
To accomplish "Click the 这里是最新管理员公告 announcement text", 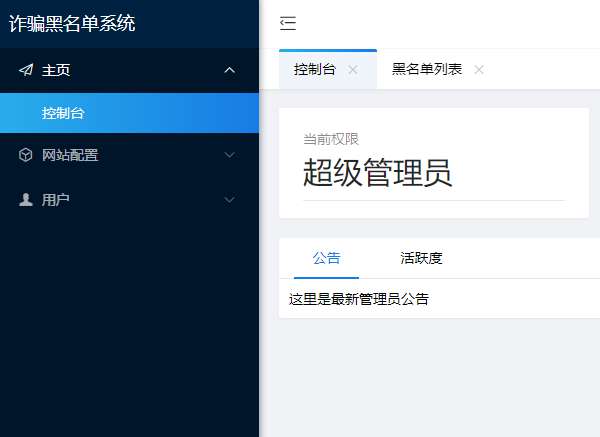I will [x=359, y=299].
